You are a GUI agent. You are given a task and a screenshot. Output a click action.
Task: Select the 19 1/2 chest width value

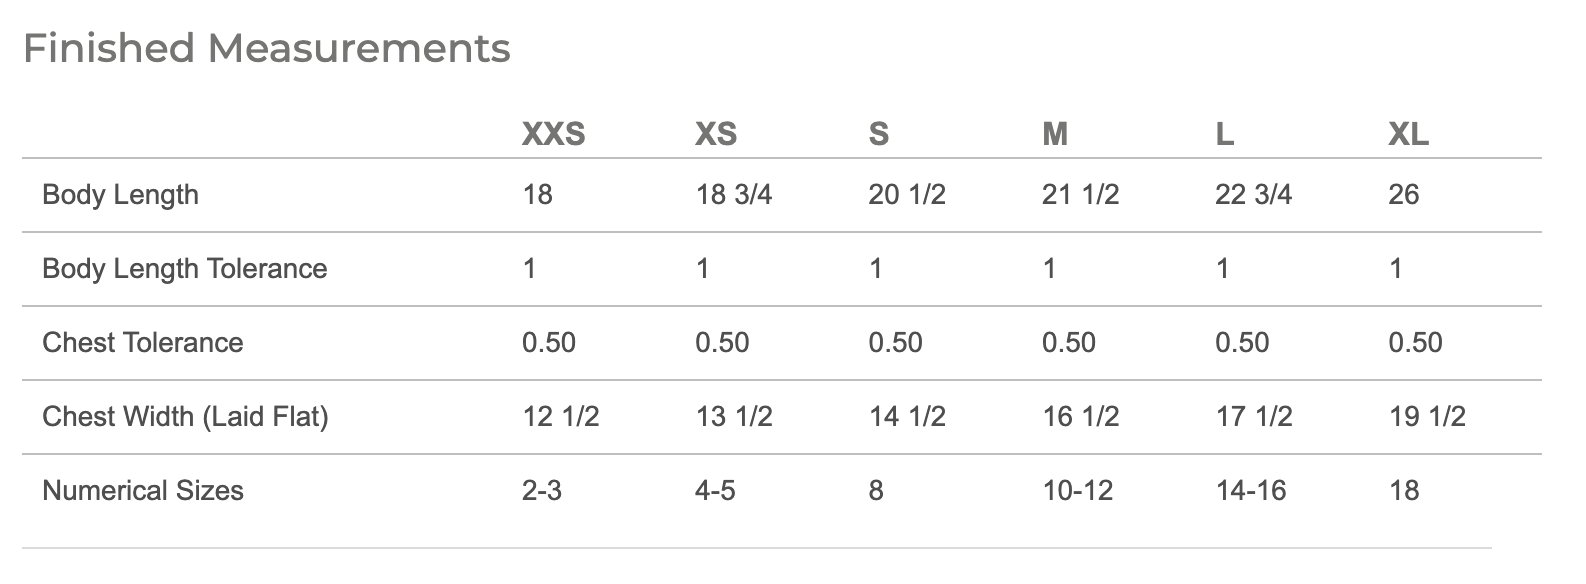tap(1426, 416)
